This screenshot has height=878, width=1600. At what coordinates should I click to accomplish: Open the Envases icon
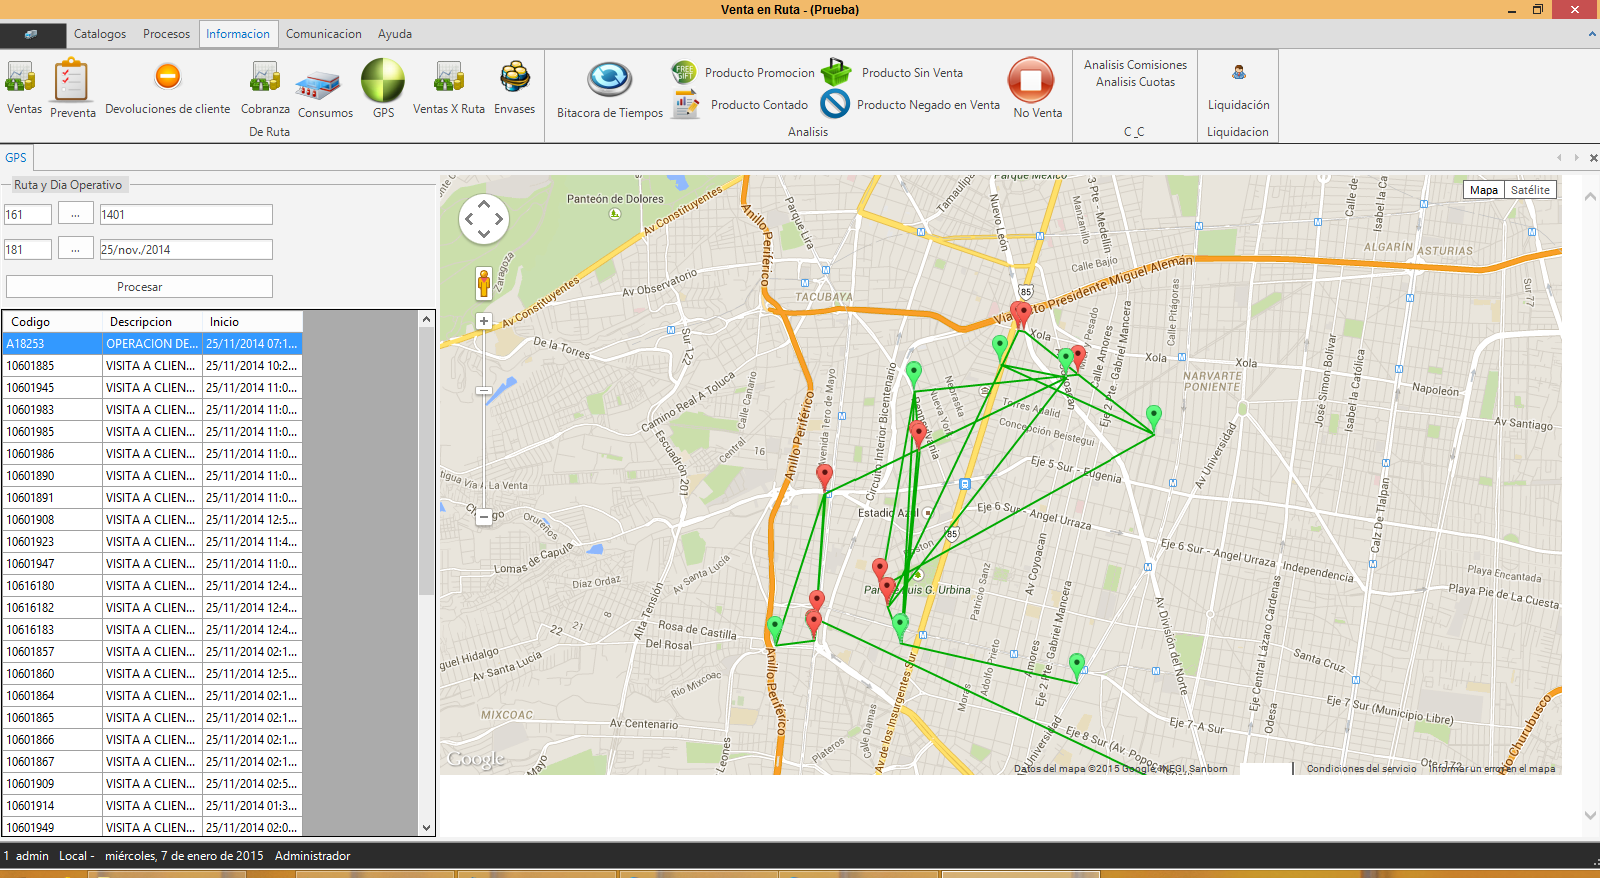[514, 77]
